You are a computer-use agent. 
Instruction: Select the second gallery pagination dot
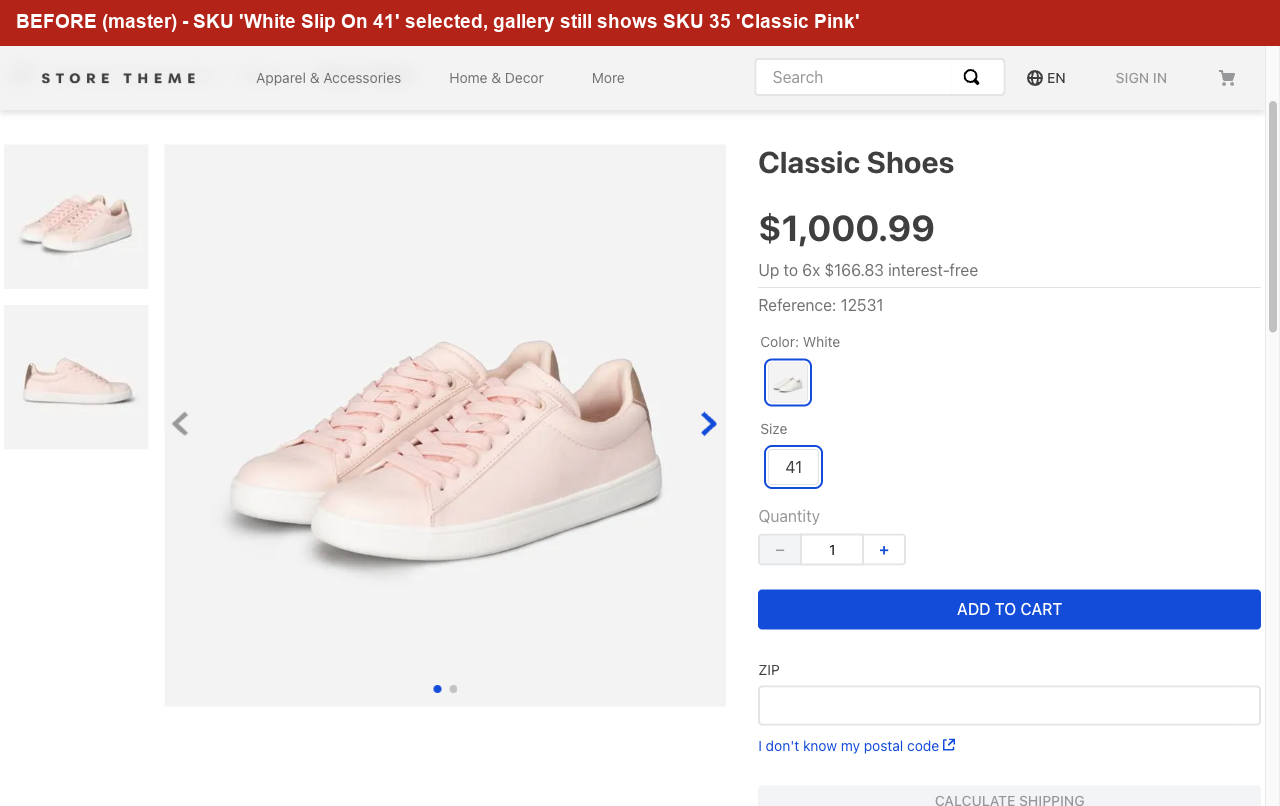point(453,689)
